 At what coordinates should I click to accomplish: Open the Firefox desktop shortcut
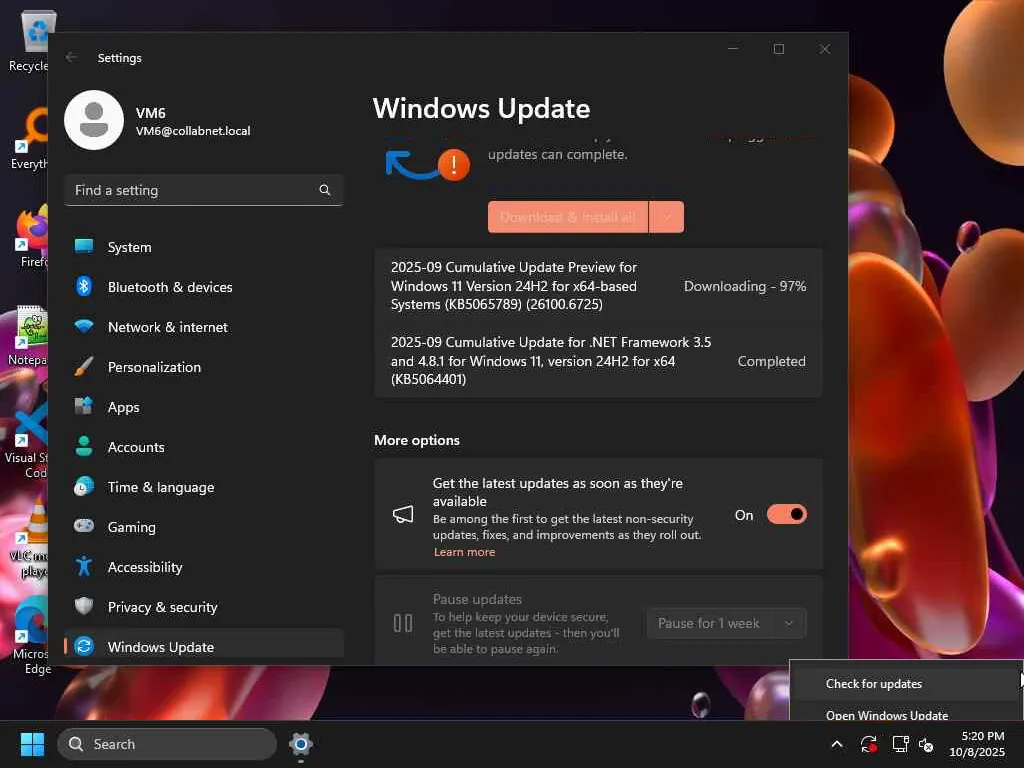pos(31,236)
